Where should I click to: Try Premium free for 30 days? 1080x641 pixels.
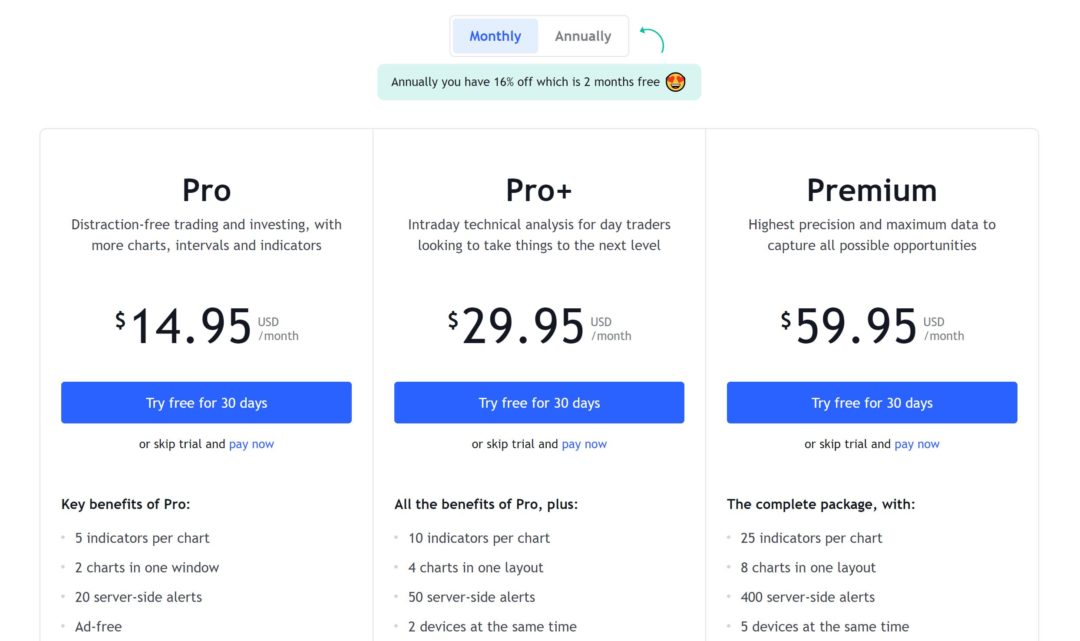tap(872, 402)
